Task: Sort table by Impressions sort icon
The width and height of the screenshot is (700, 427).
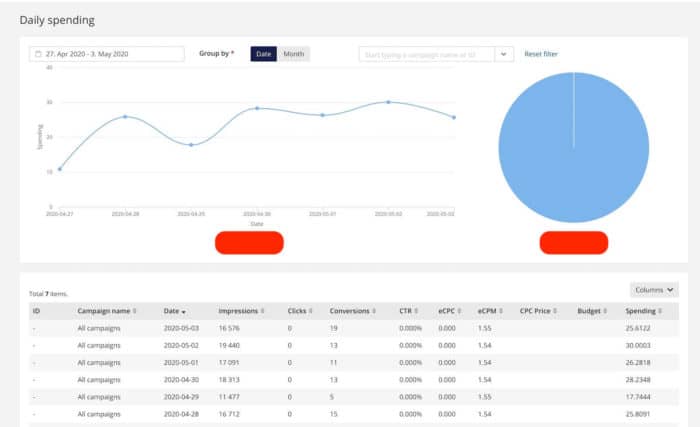Action: (x=262, y=311)
